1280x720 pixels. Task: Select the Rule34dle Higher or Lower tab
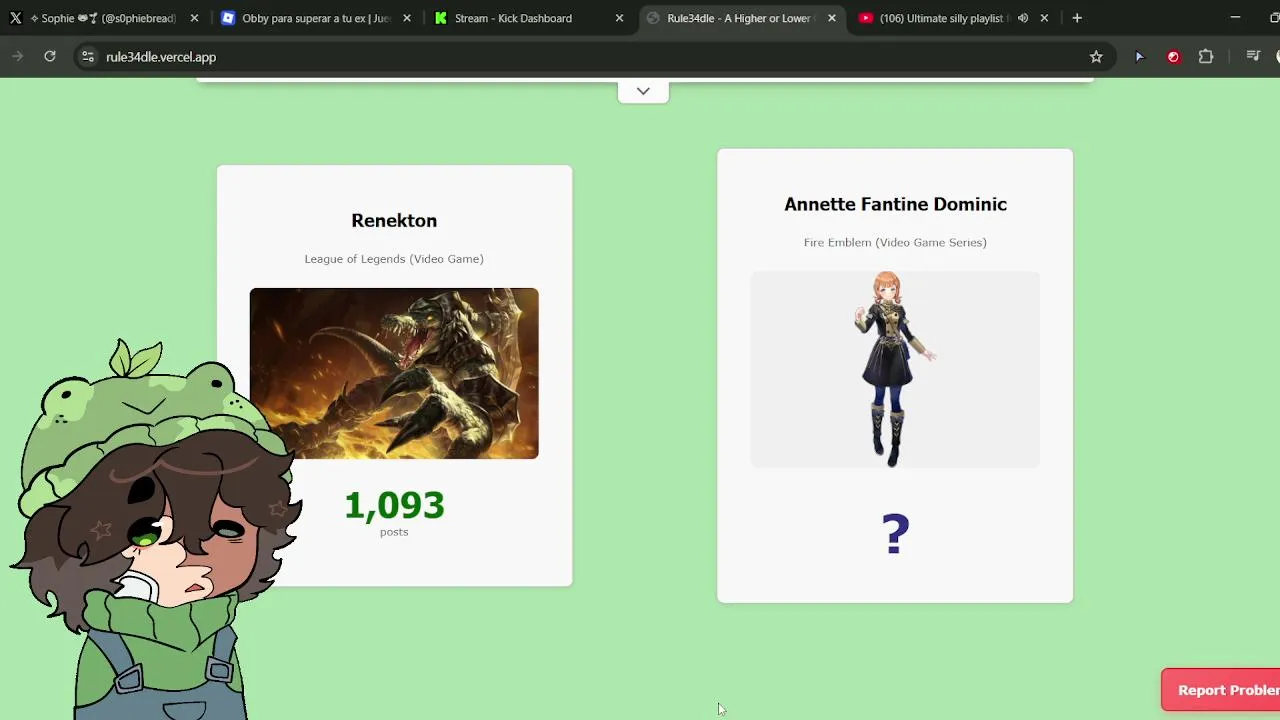pos(742,18)
